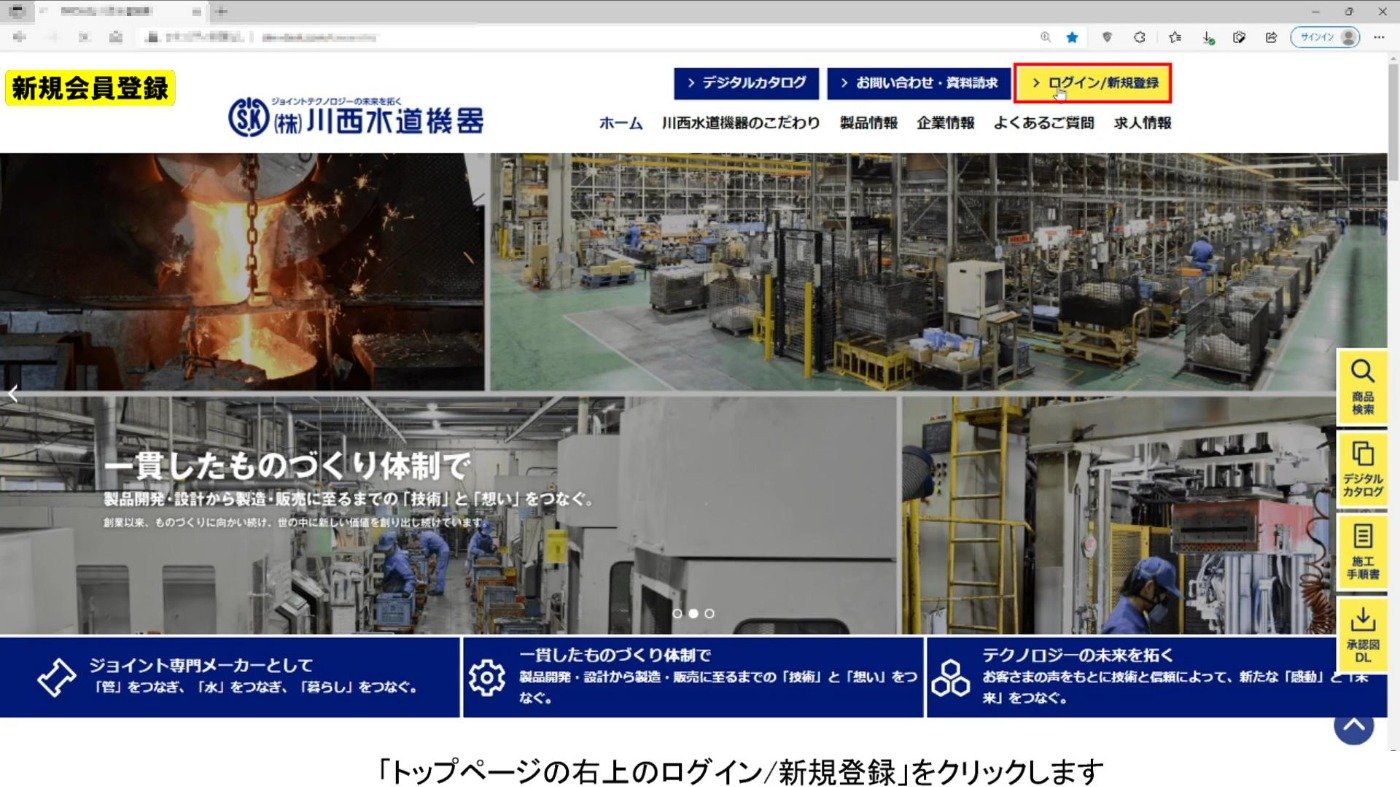1400x787 pixels.
Task: Click the scroll-to-top arrow button
Action: [x=1353, y=725]
